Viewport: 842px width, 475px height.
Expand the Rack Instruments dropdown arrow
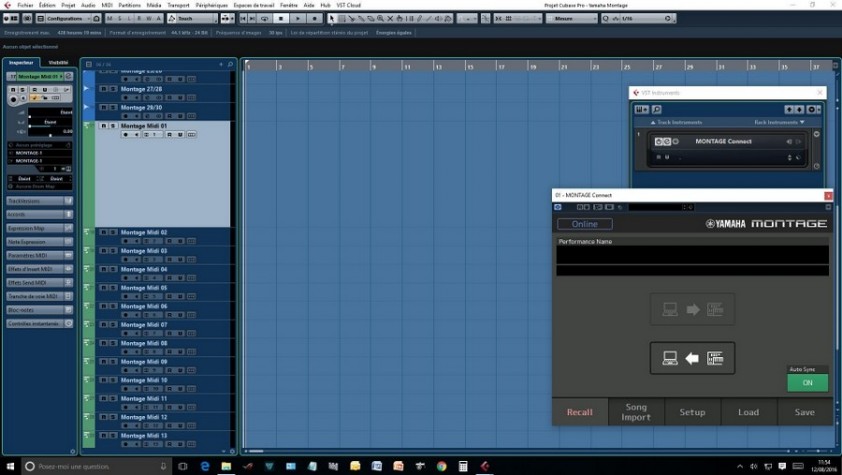[802, 122]
